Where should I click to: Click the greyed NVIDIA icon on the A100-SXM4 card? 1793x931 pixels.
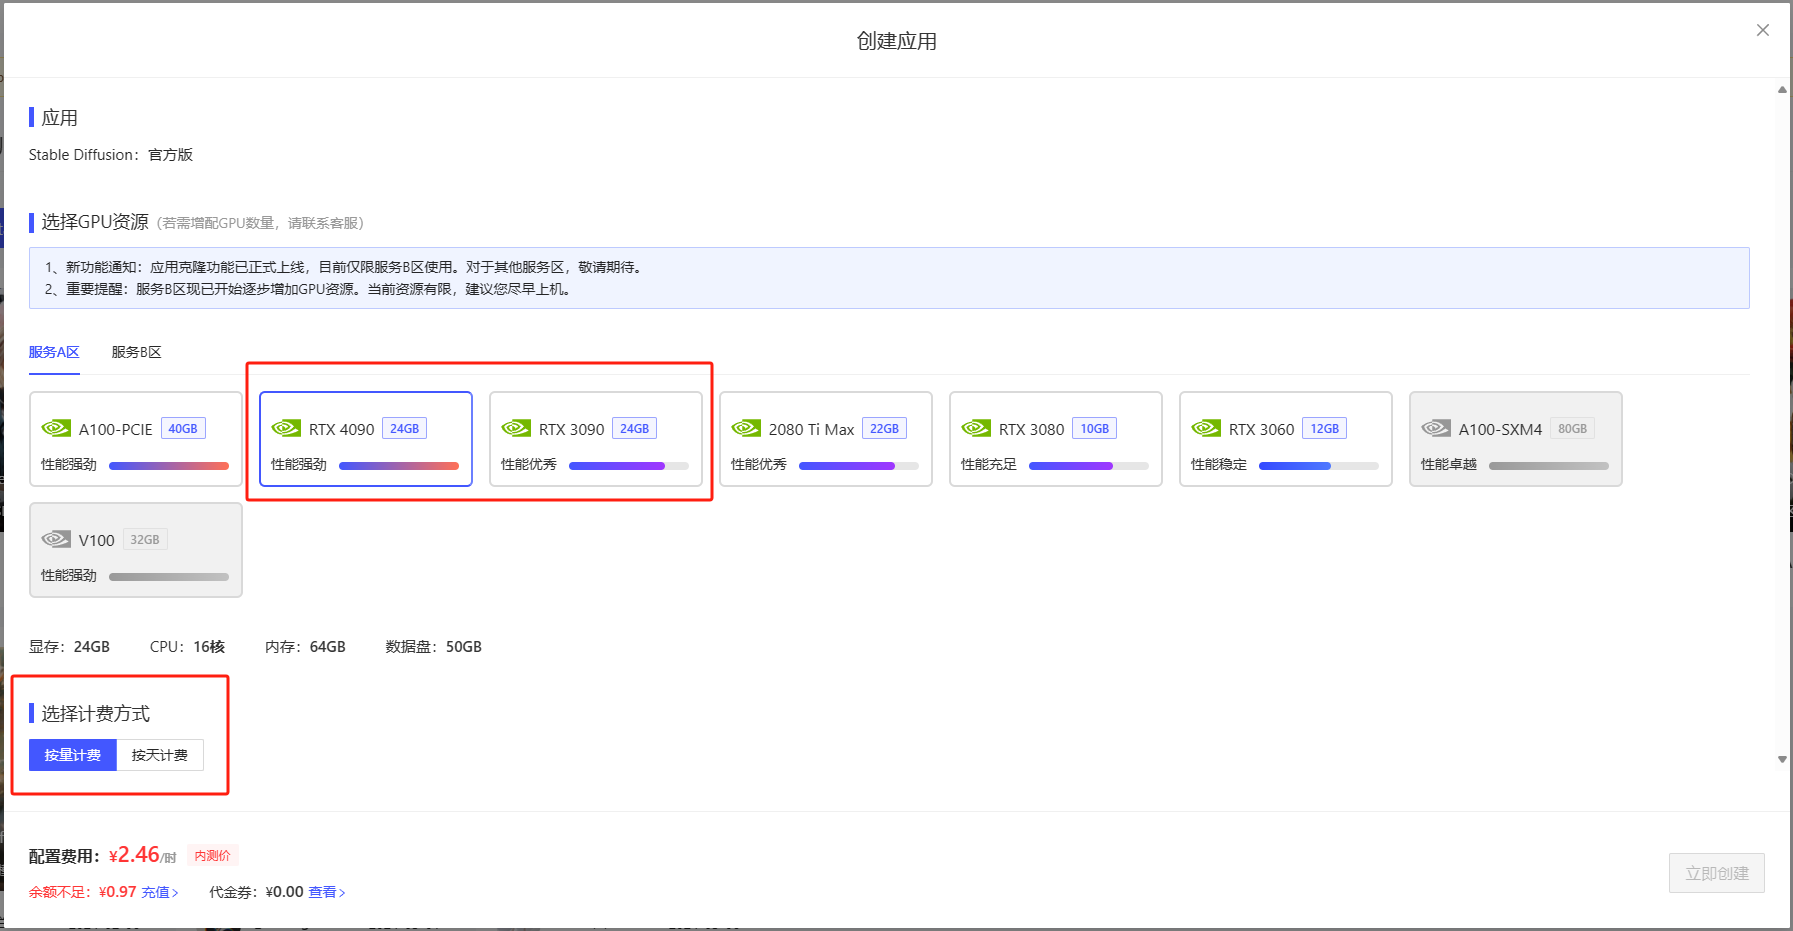coord(1436,428)
